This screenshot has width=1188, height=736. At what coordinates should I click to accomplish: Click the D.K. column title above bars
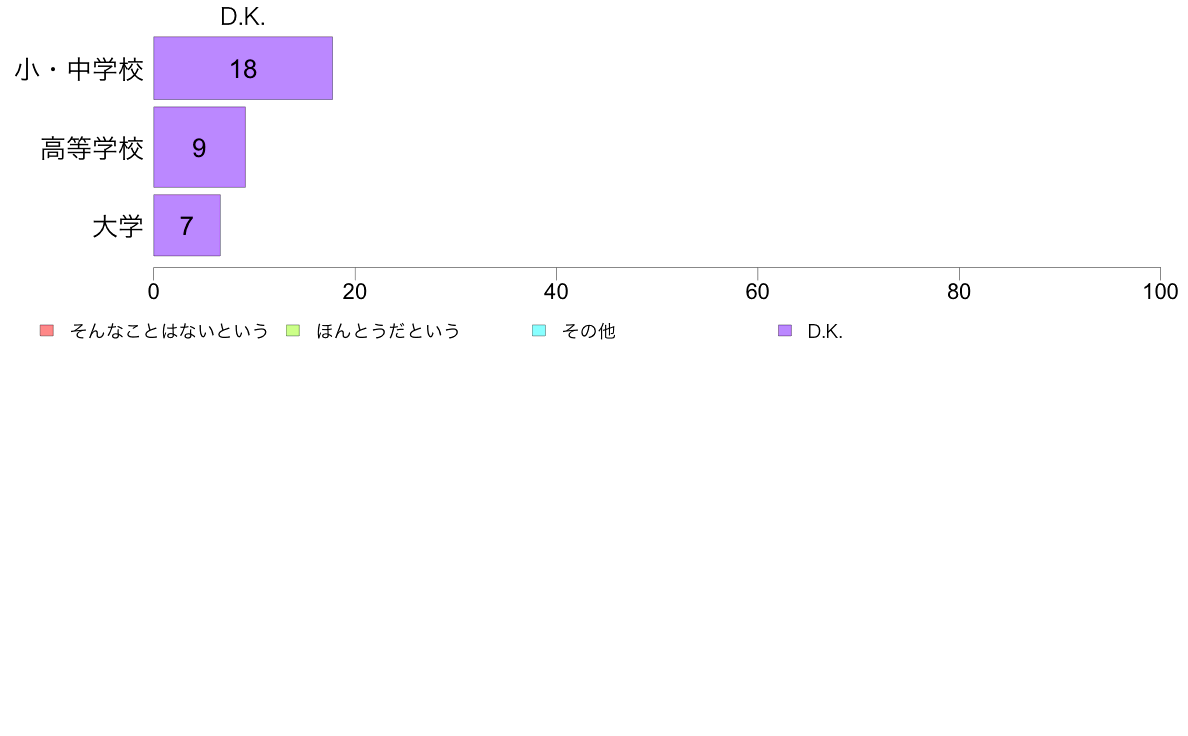[242, 17]
